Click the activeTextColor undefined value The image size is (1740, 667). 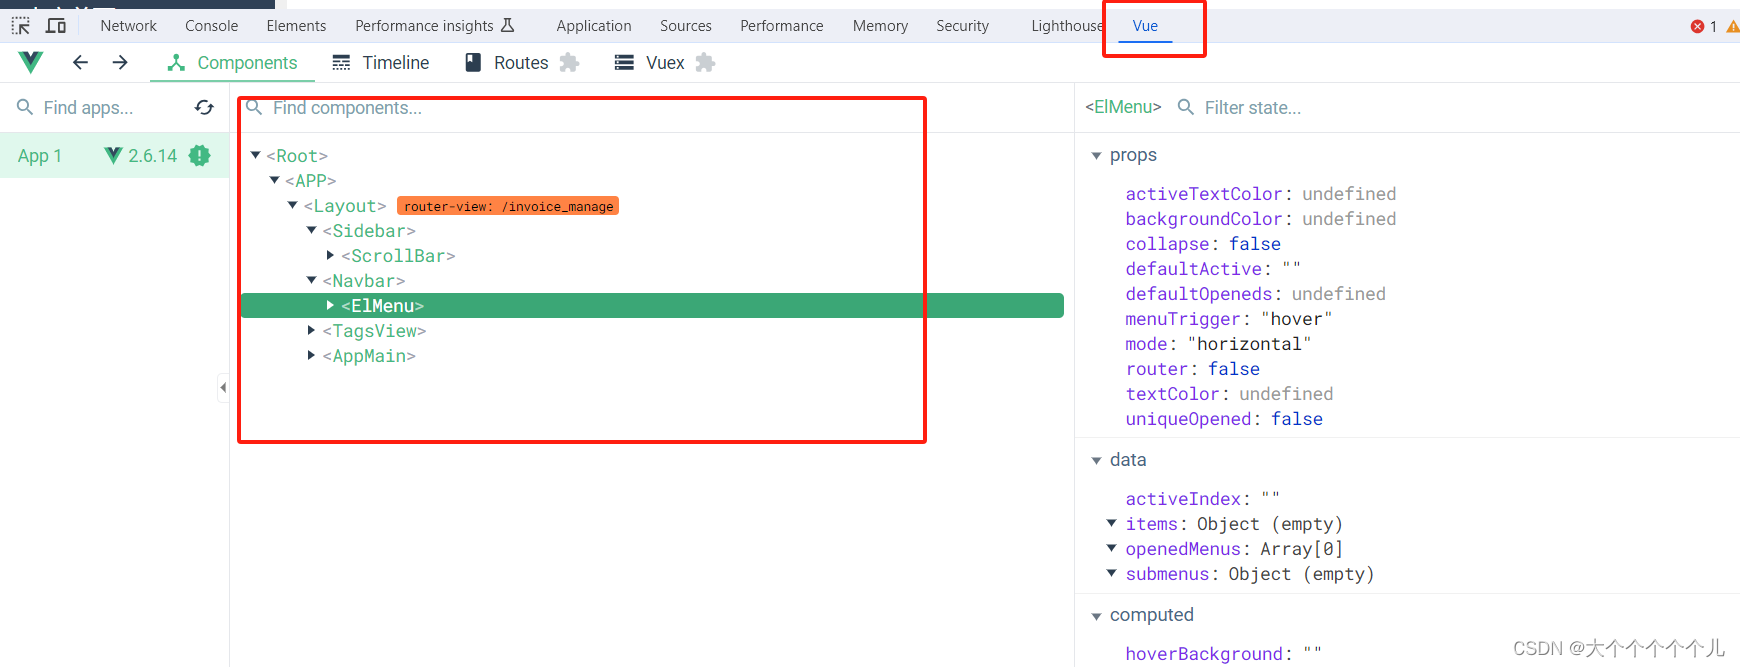[1349, 194]
